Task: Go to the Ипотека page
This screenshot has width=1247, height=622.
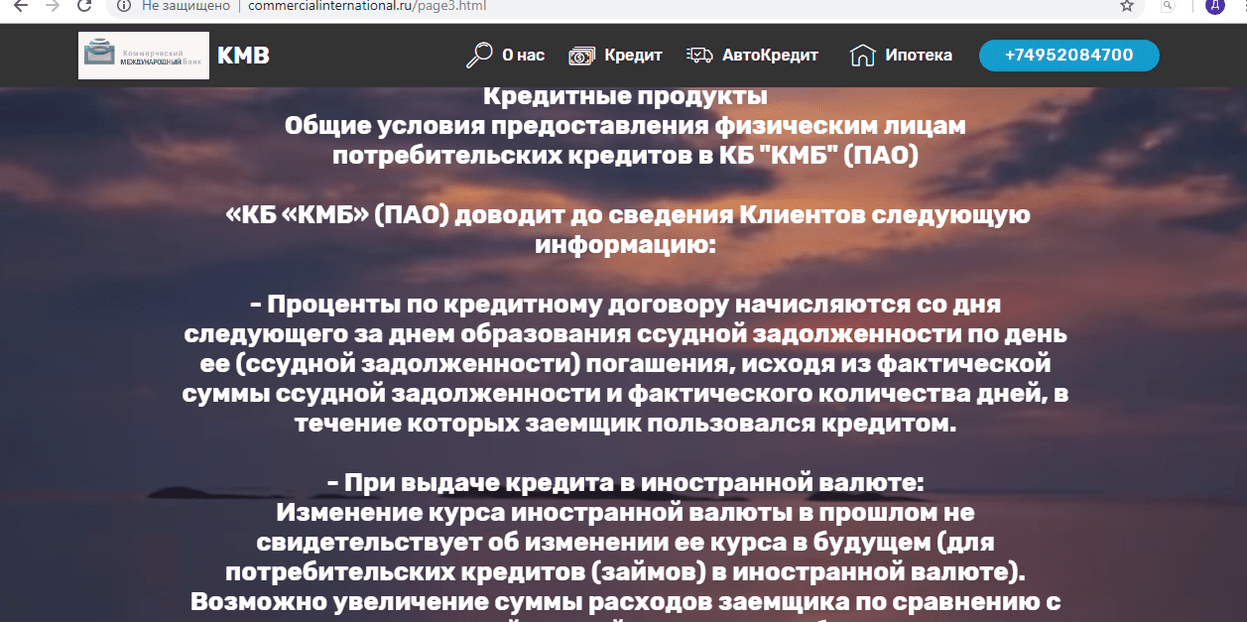Action: (x=918, y=55)
